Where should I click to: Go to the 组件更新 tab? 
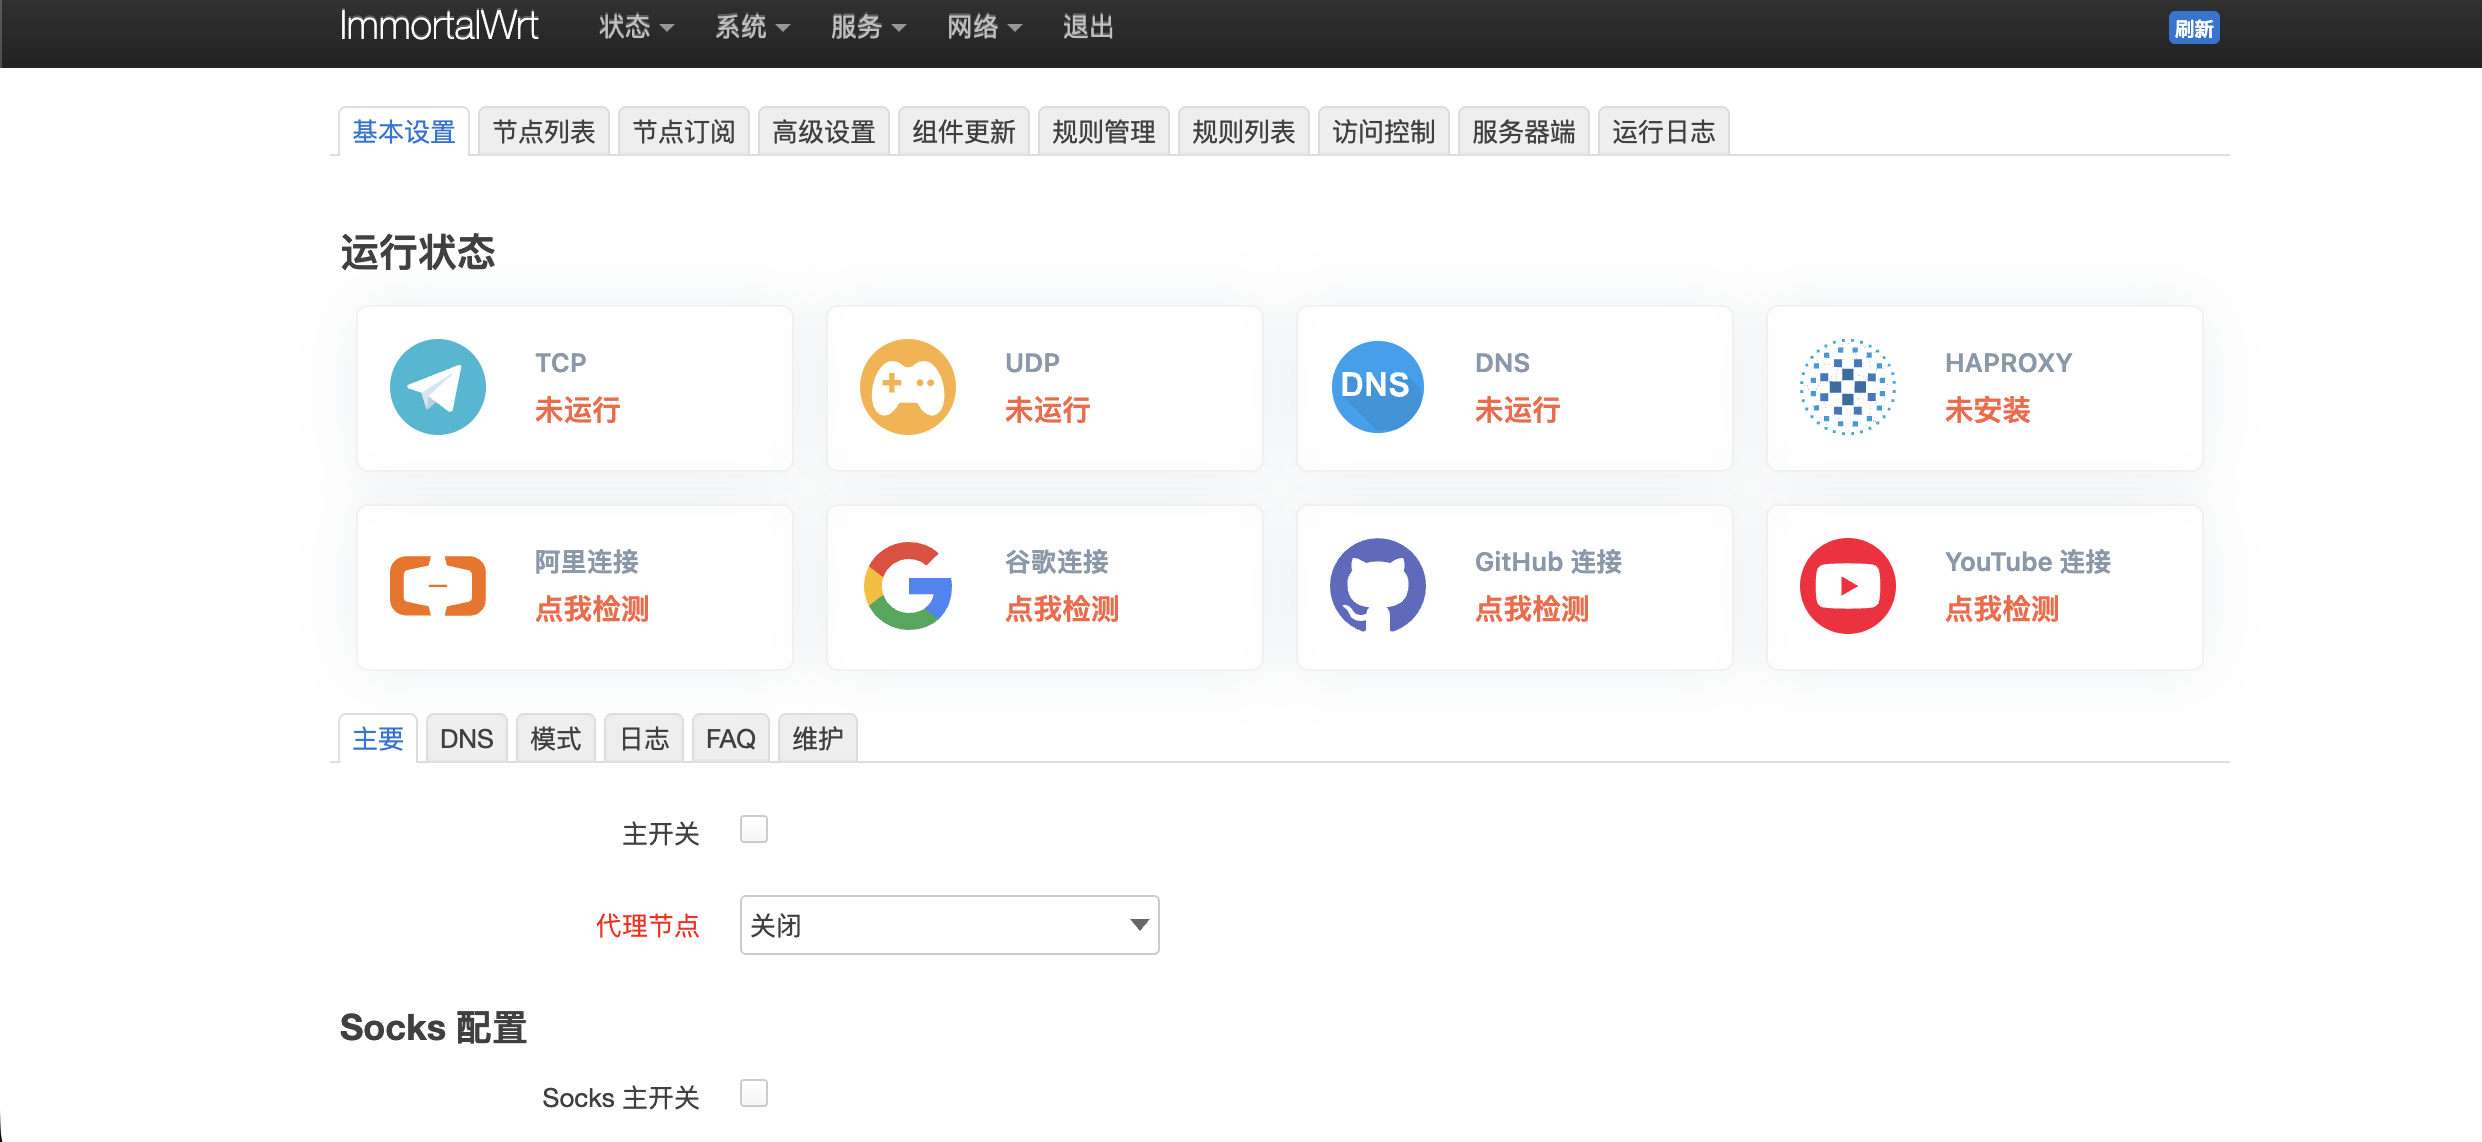point(964,131)
